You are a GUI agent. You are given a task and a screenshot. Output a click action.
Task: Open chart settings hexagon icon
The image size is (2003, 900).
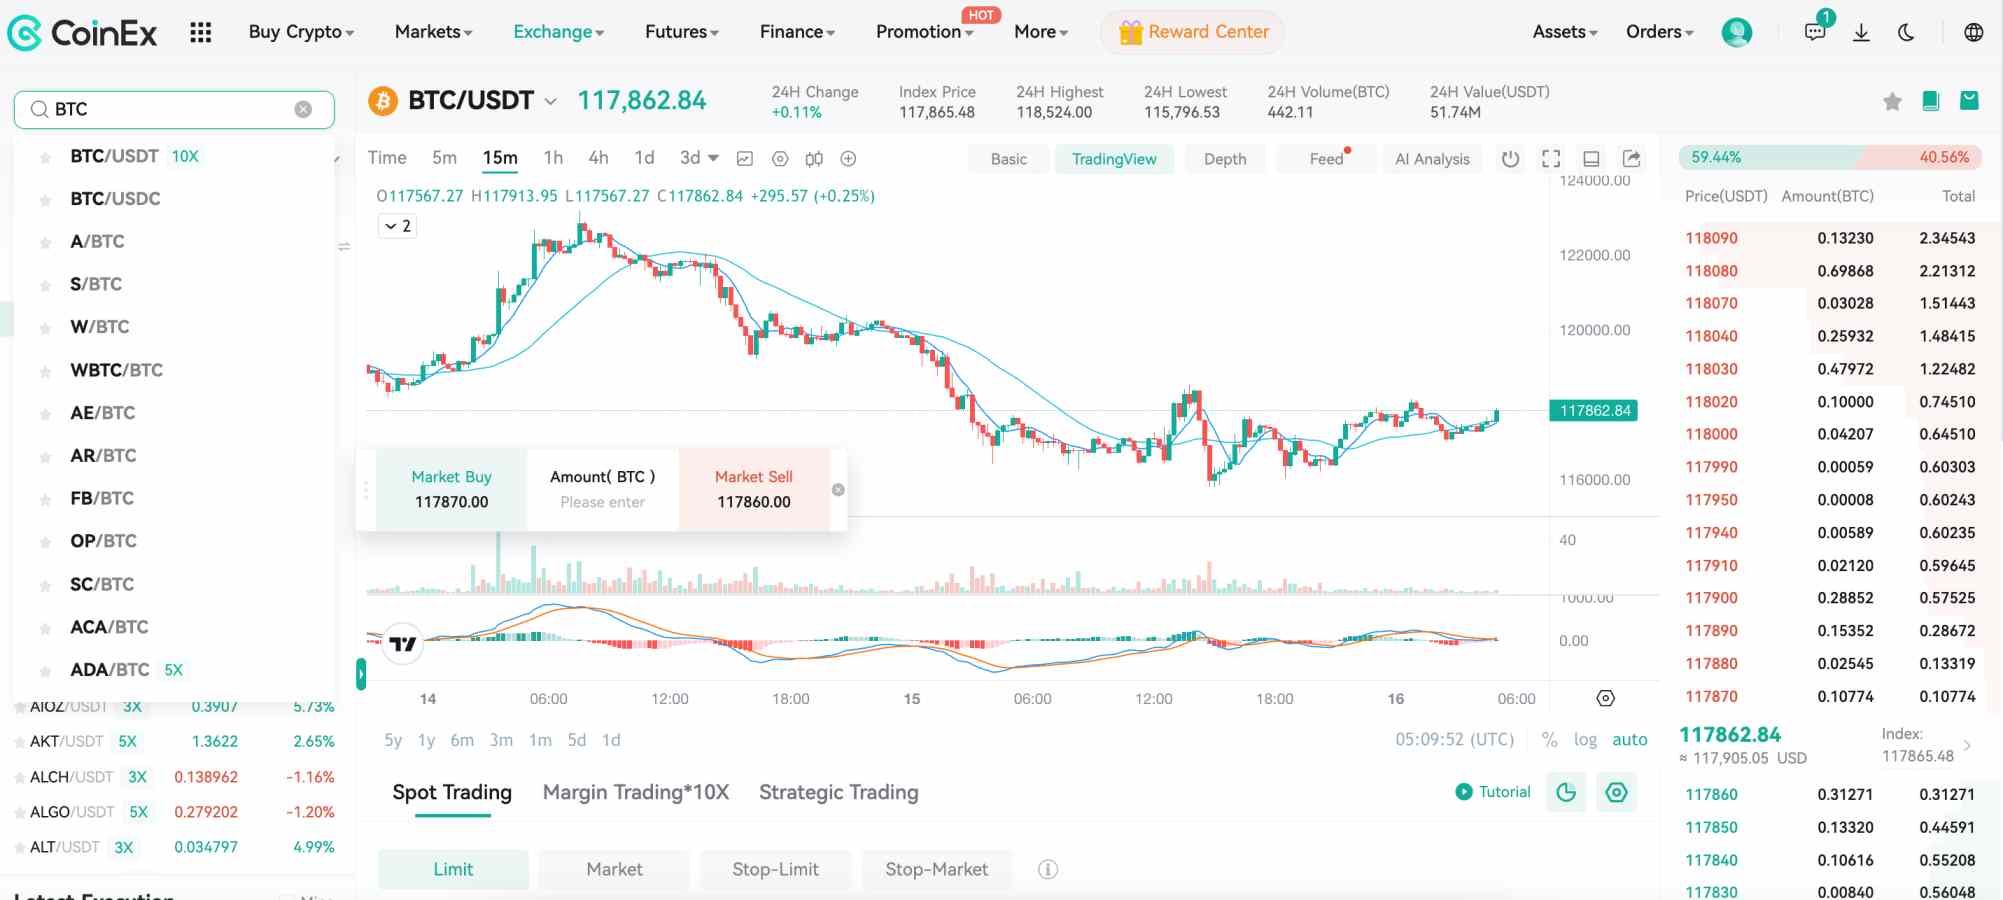(780, 158)
